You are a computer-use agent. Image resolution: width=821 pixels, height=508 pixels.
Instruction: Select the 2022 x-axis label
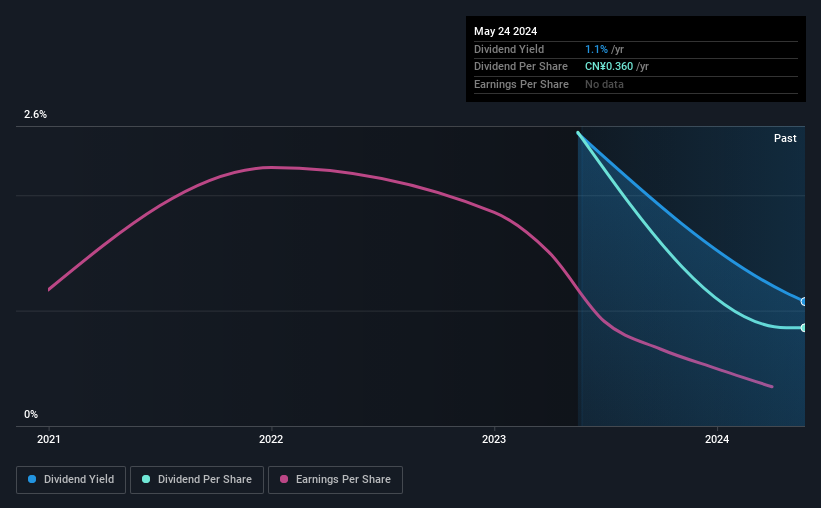[x=271, y=439]
